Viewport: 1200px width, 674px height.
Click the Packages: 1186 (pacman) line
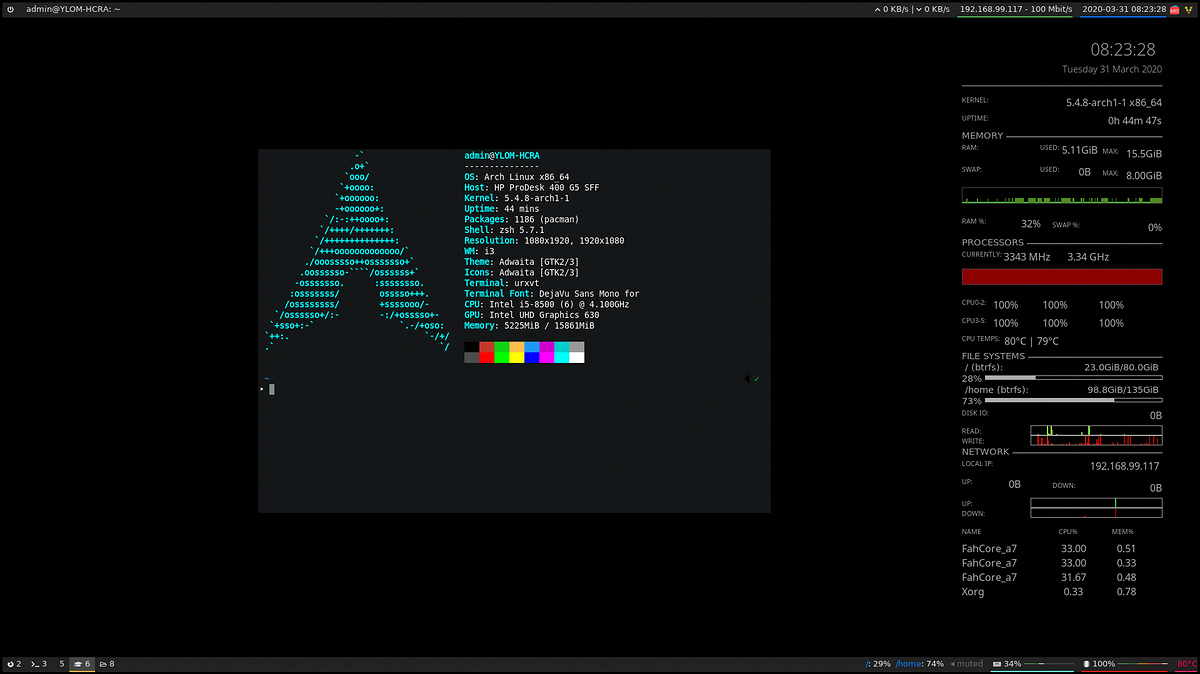point(521,219)
